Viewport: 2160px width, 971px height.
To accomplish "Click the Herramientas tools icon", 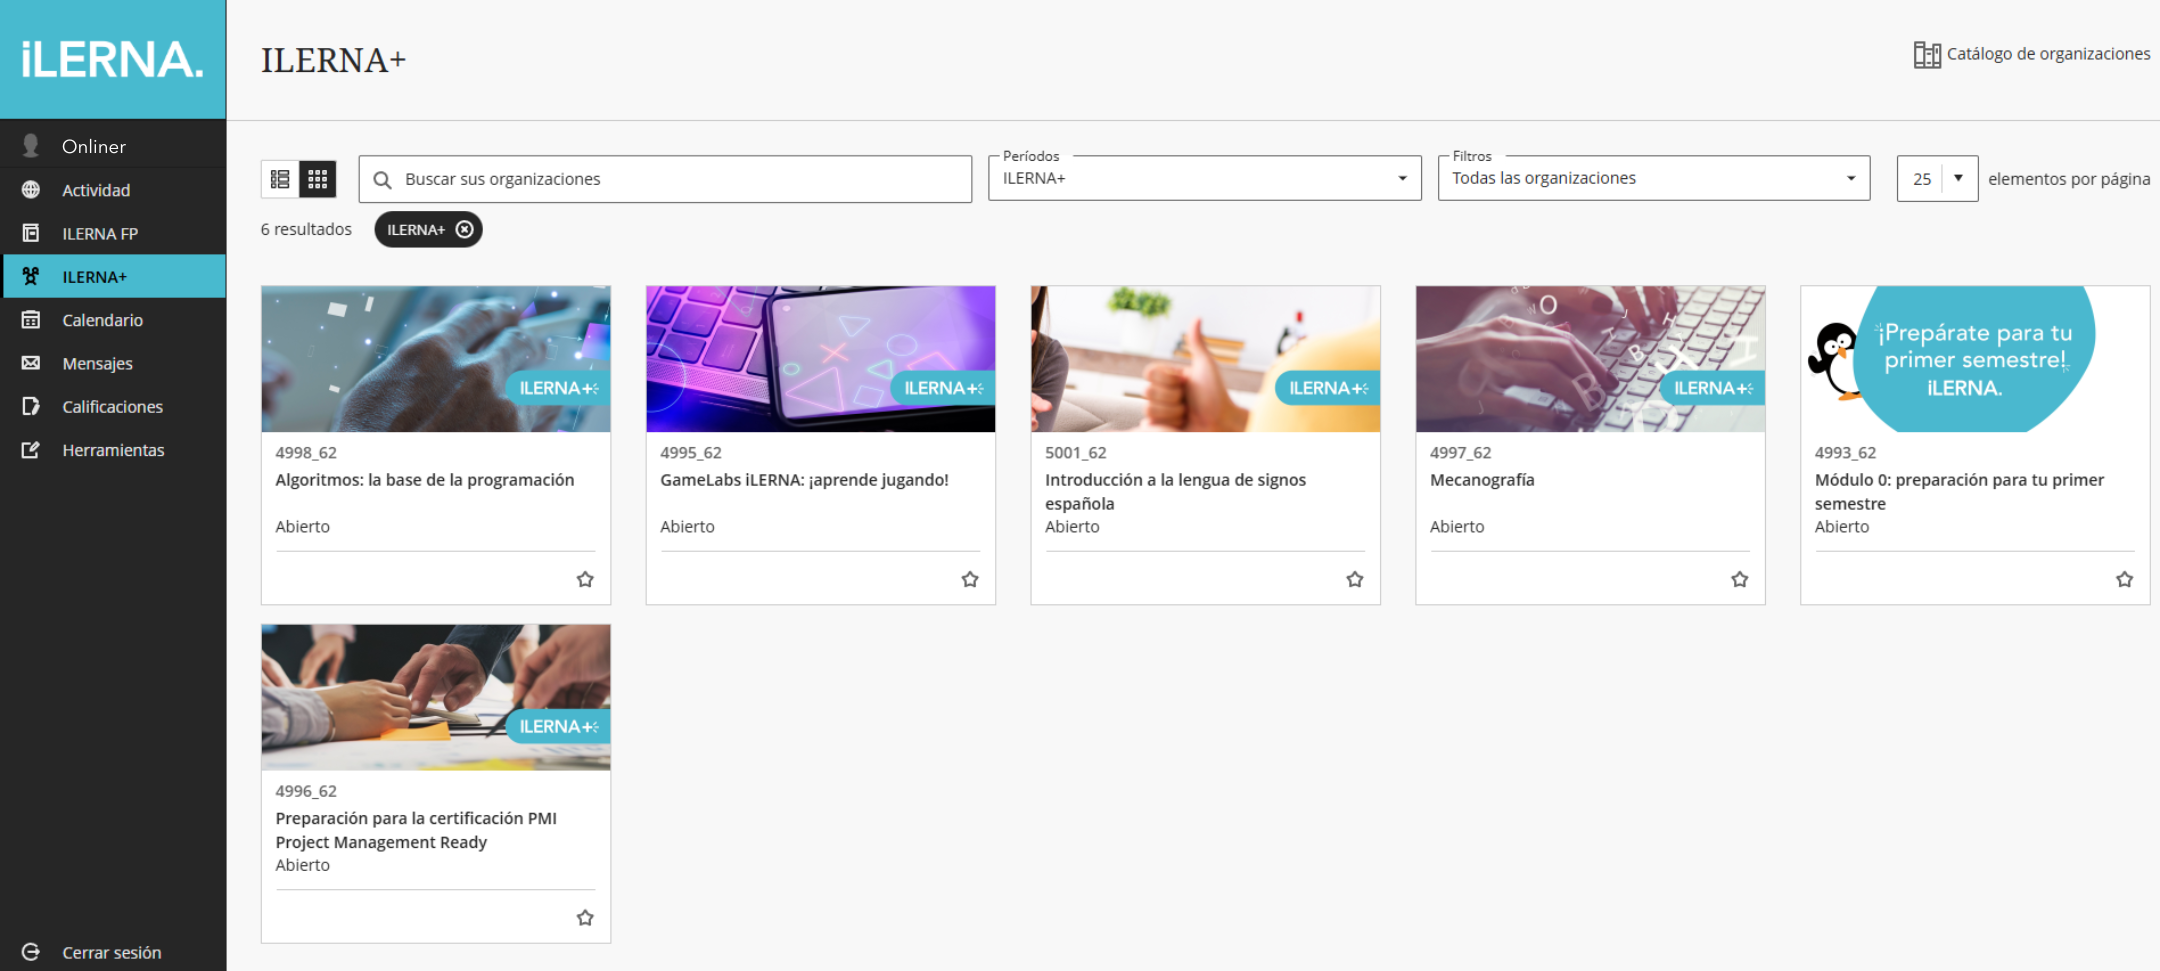I will click(x=31, y=450).
